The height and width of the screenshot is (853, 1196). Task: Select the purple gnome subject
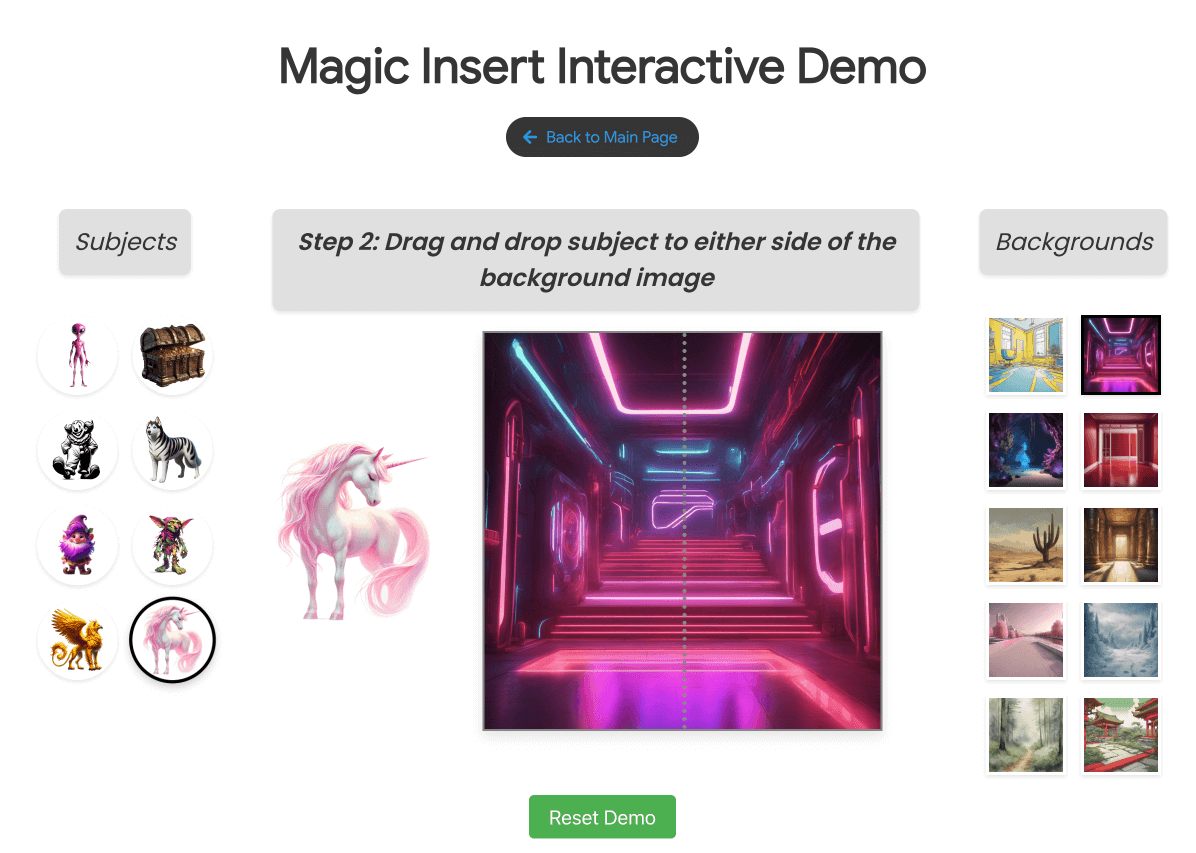coord(77,545)
